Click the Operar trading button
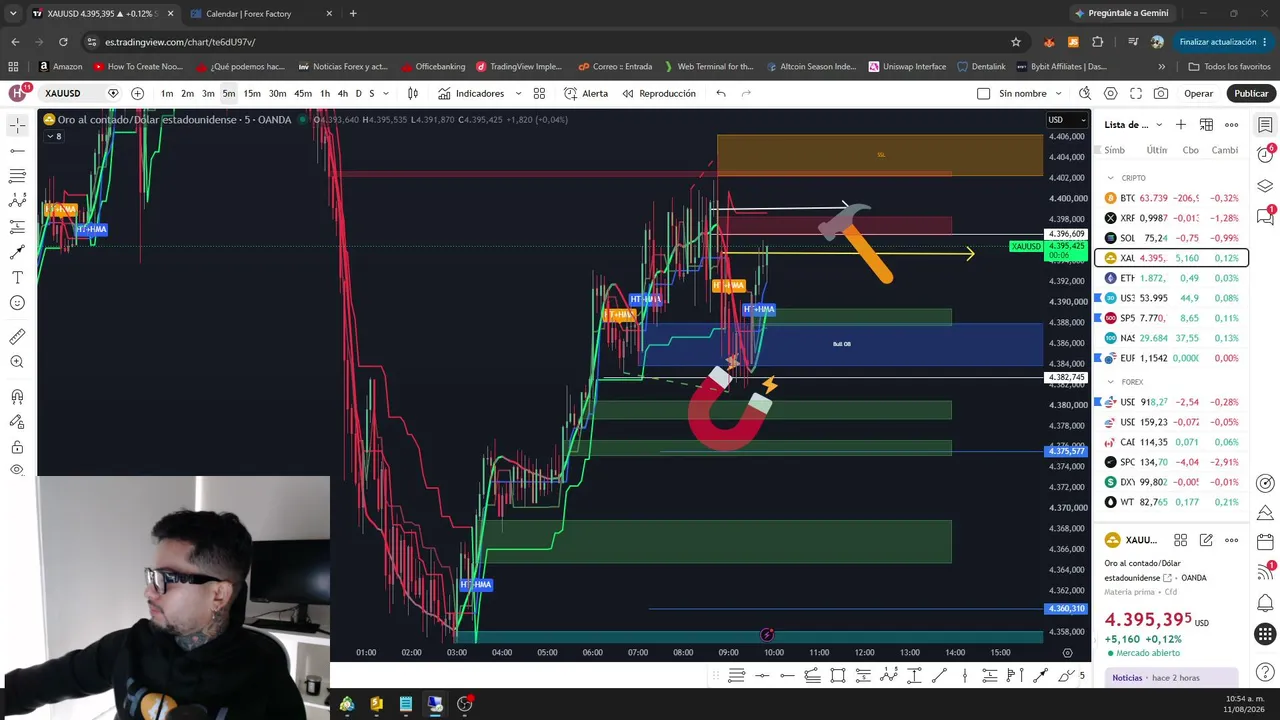This screenshot has height=720, width=1280. point(1198,93)
